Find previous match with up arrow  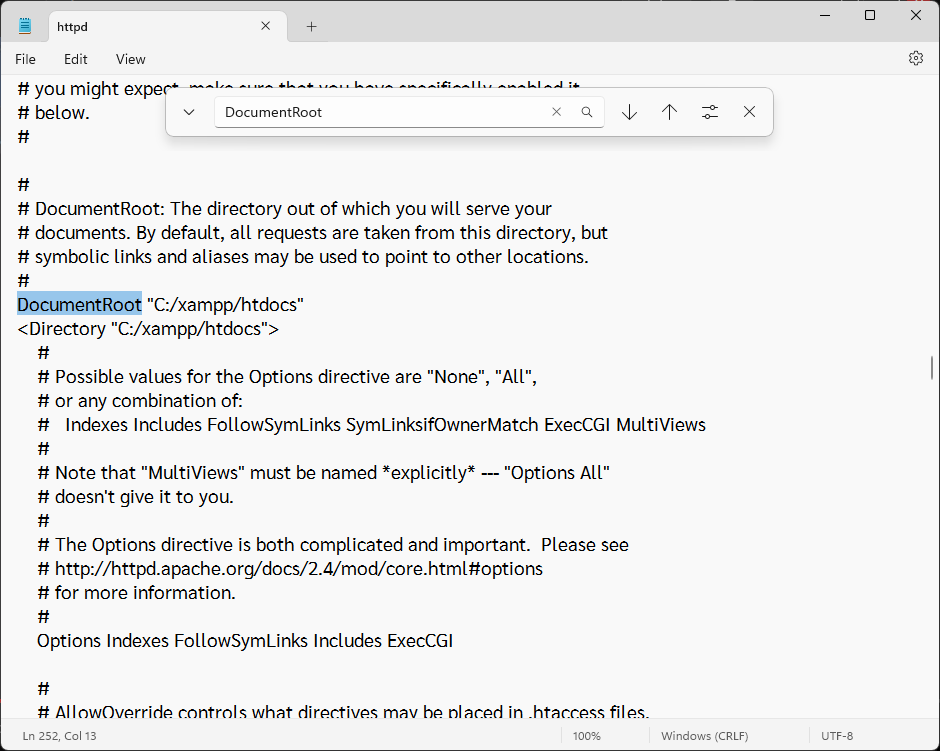click(x=669, y=112)
